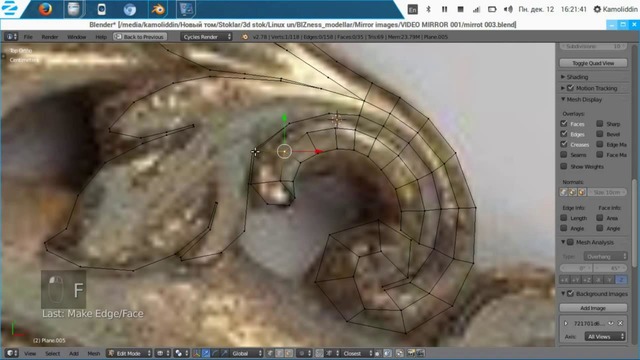
Task: Remove background image with X icon
Action: click(x=620, y=323)
